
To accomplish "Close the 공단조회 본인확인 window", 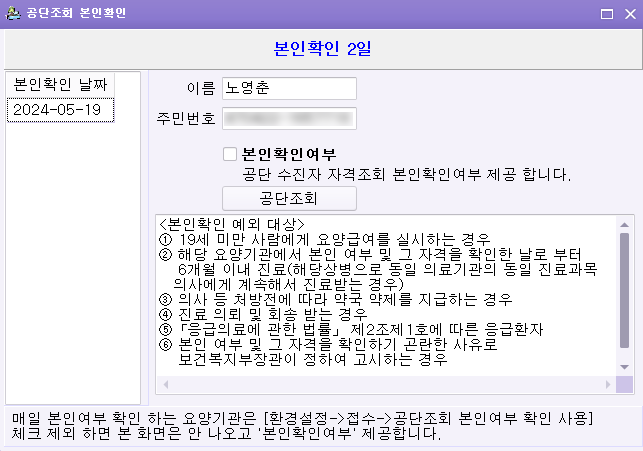I will (x=628, y=14).
